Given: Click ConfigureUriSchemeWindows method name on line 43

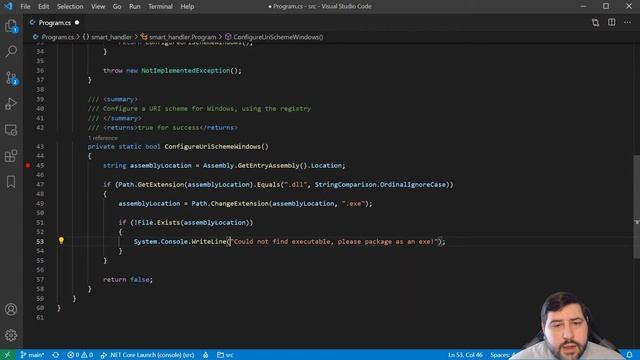Looking at the screenshot, I should click(212, 146).
